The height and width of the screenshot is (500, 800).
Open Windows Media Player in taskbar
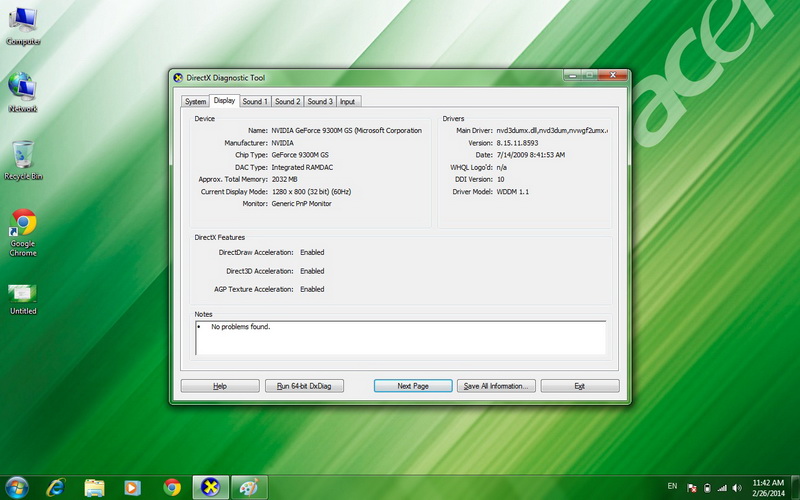pyautogui.click(x=132, y=487)
